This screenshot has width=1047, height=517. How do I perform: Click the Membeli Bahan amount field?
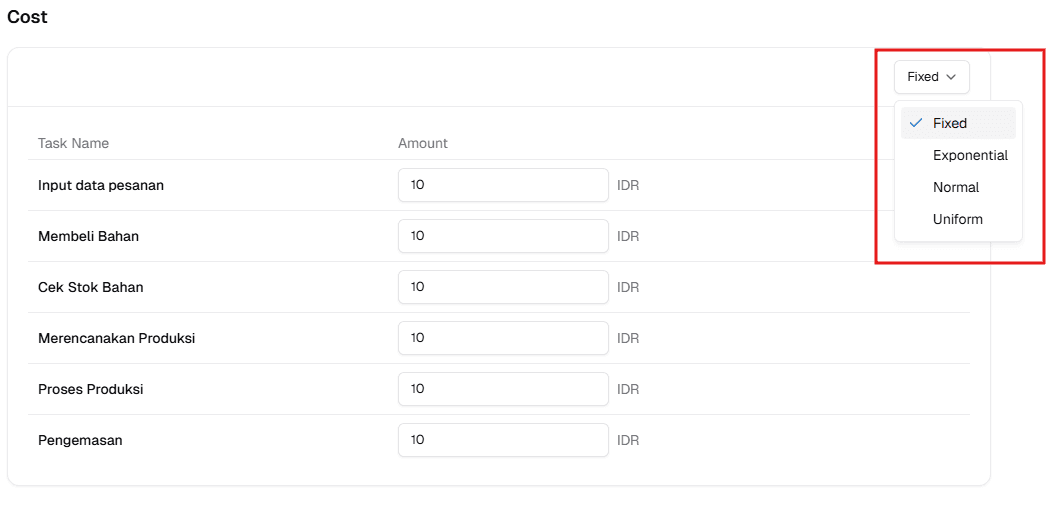click(x=503, y=236)
